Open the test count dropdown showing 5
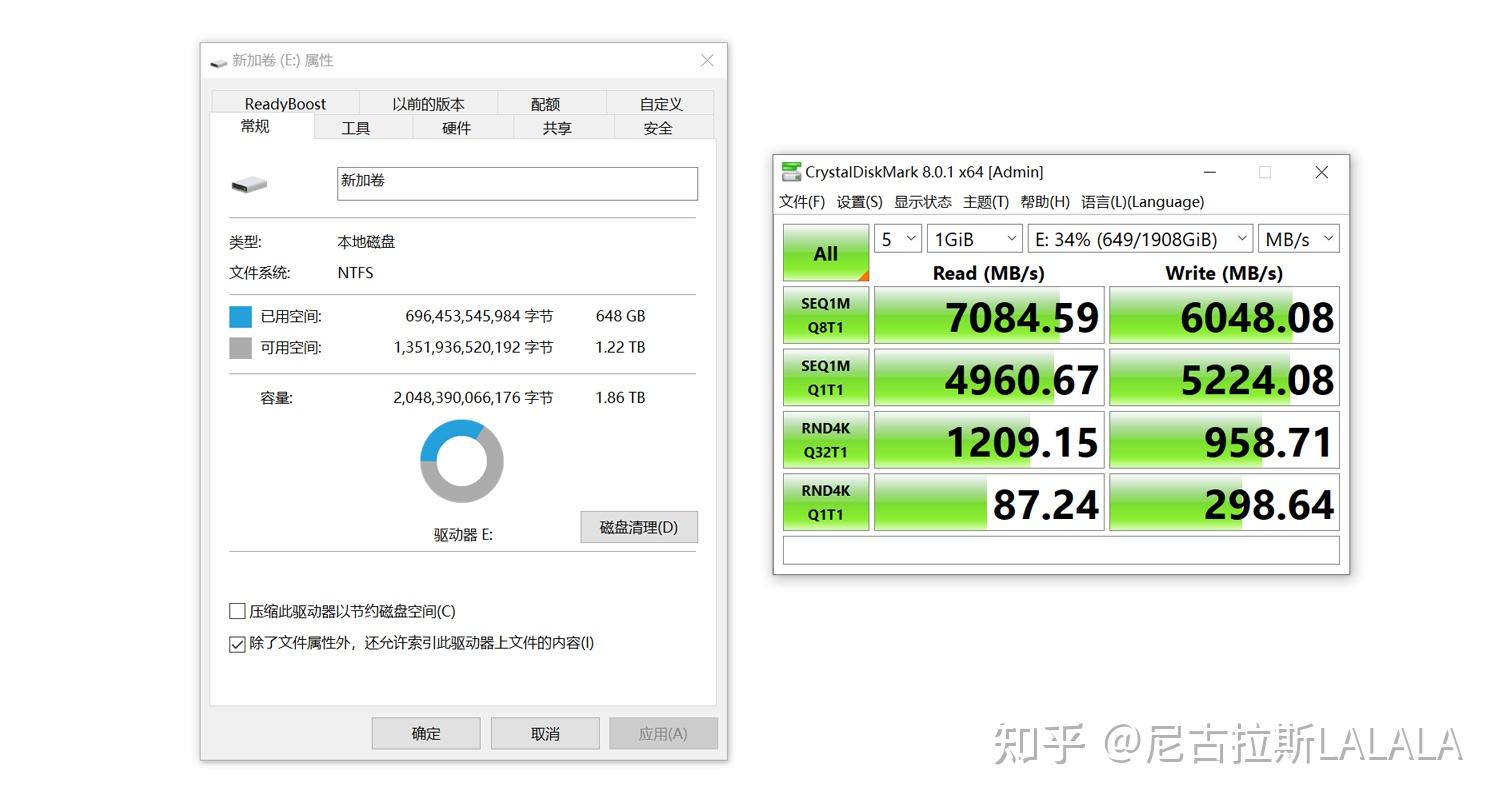Viewport: 1500px width, 805px height. click(897, 238)
